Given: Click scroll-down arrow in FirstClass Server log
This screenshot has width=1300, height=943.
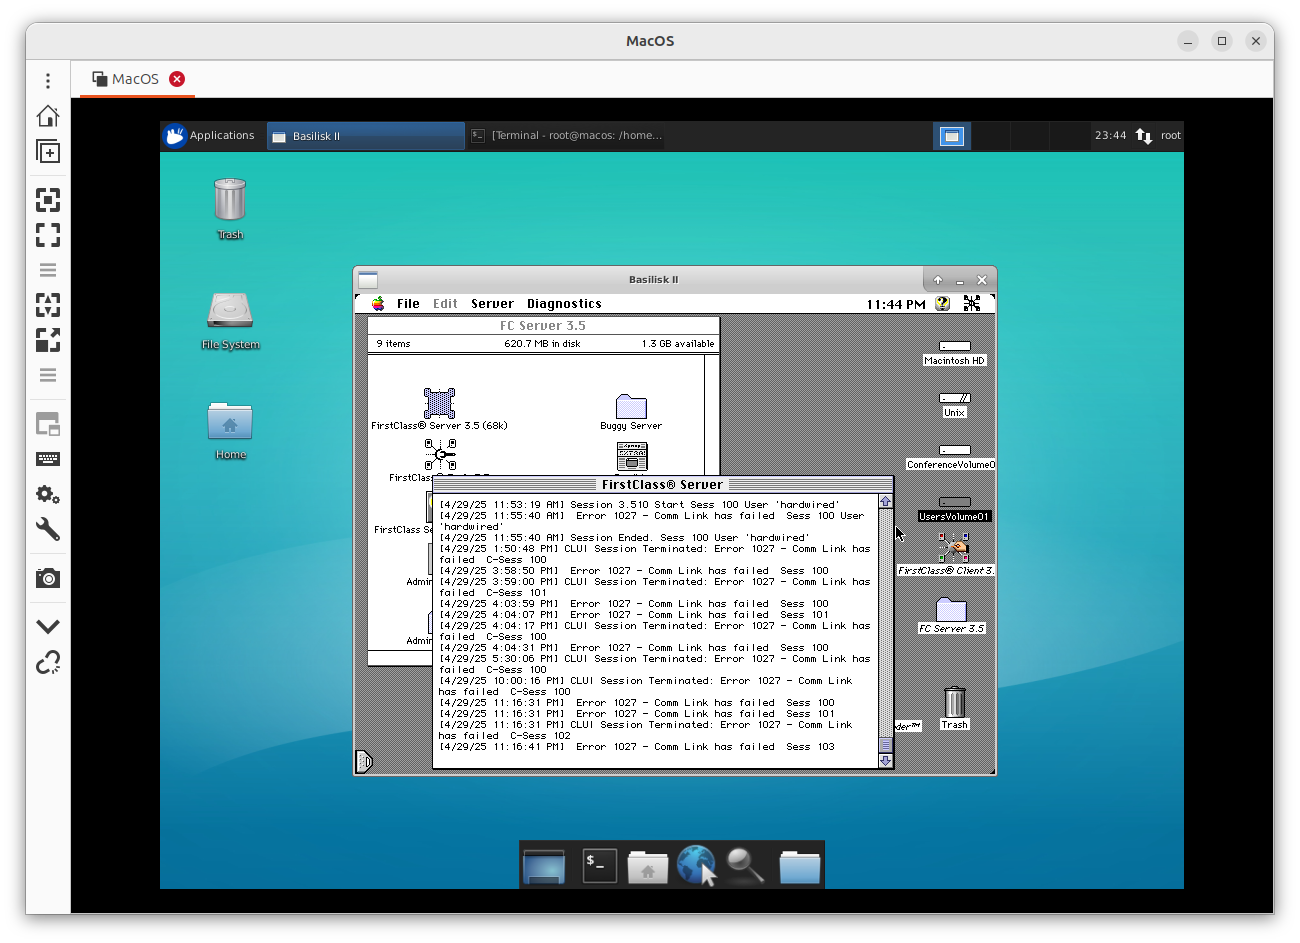Looking at the screenshot, I should 885,761.
